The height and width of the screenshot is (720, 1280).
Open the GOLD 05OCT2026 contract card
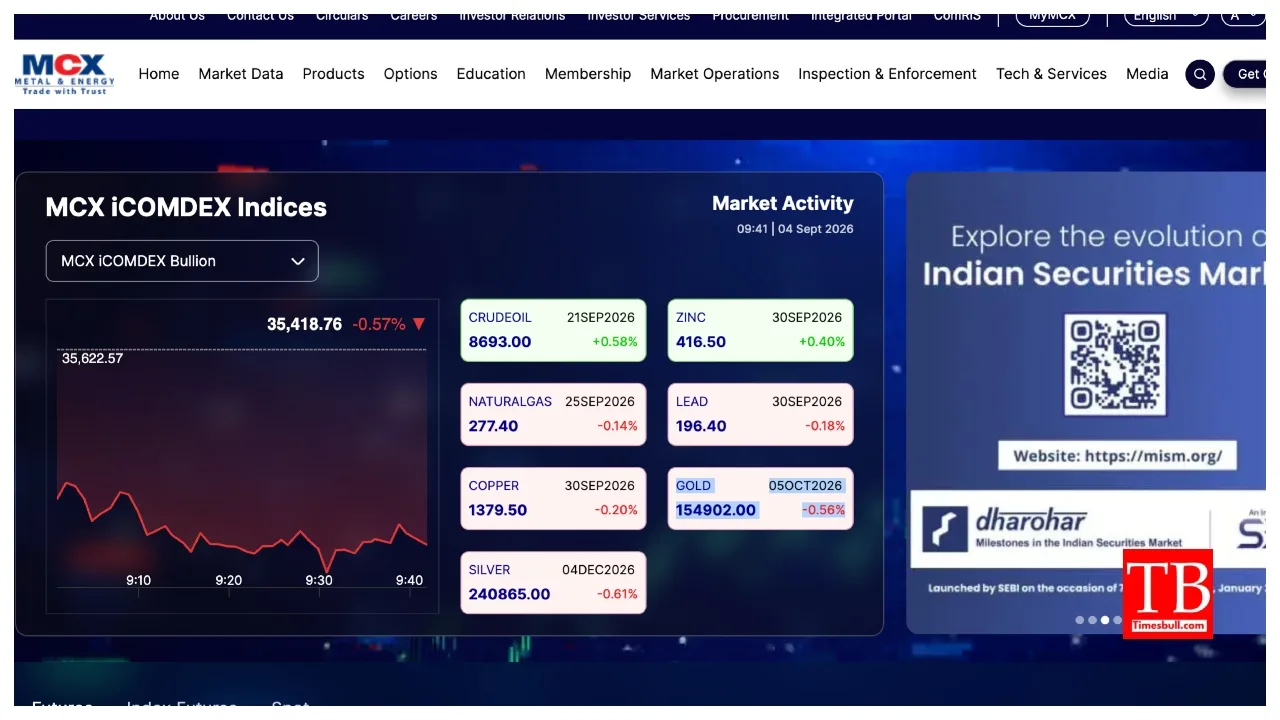pos(760,498)
